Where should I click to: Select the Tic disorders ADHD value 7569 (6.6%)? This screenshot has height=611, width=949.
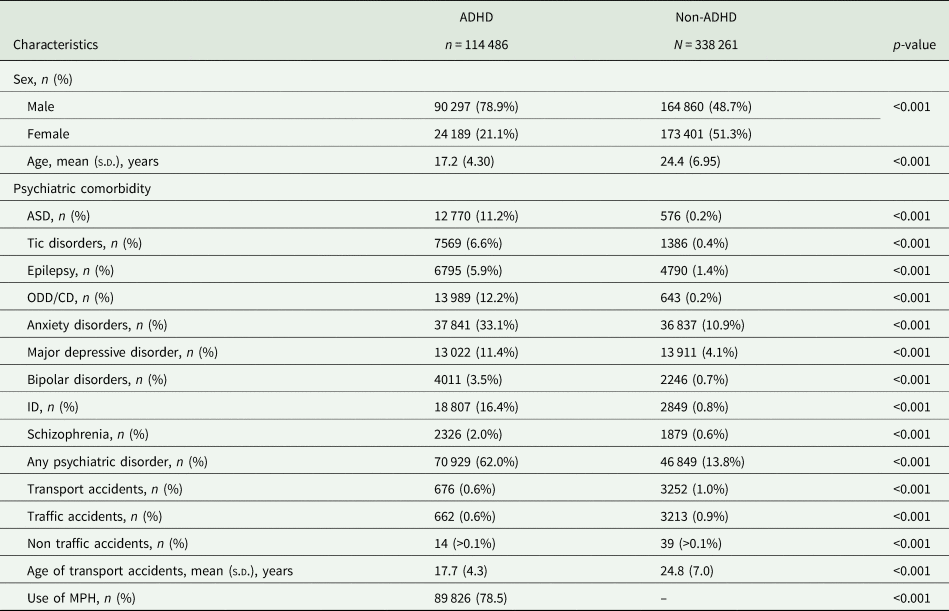point(460,243)
